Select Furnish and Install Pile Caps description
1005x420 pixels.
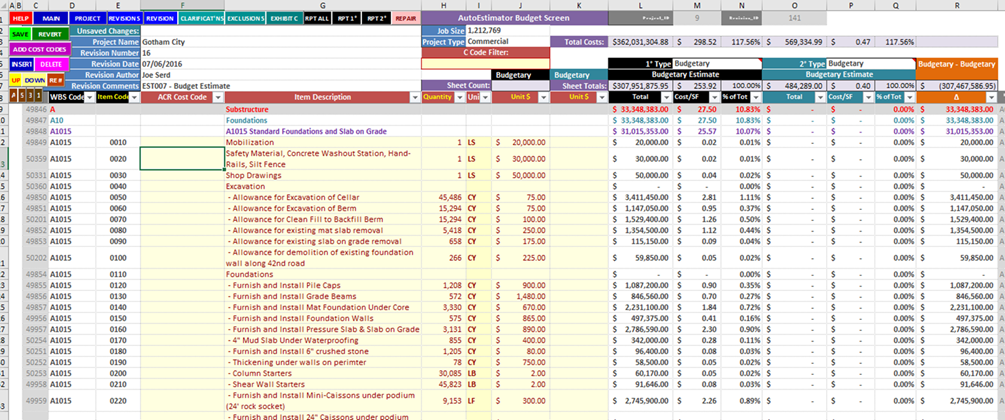[x=323, y=285]
